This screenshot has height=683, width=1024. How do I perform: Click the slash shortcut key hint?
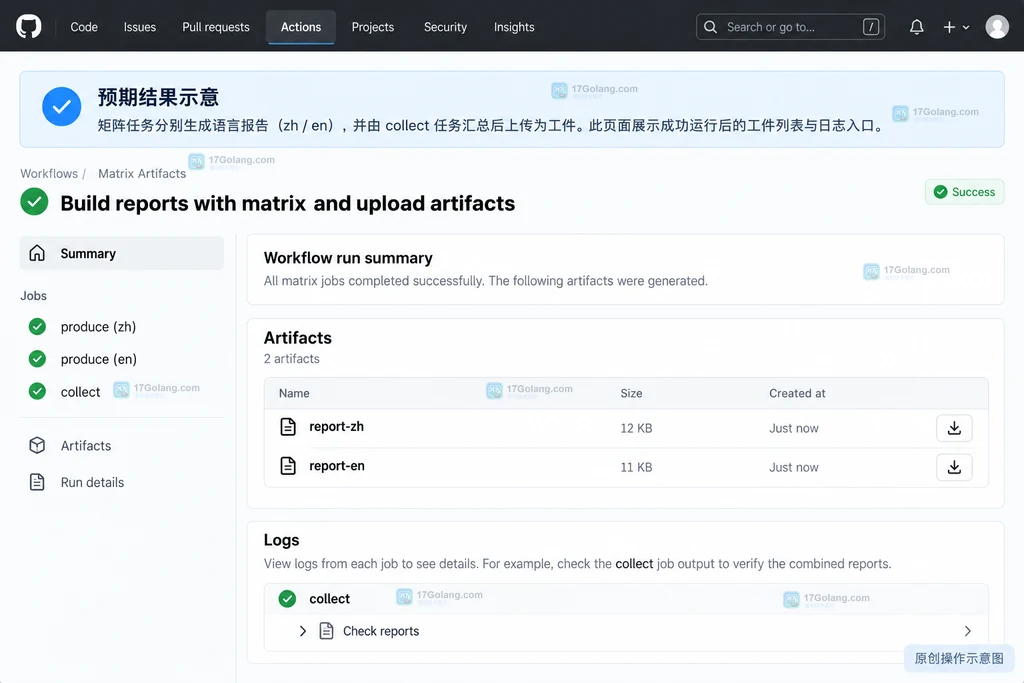tap(871, 27)
